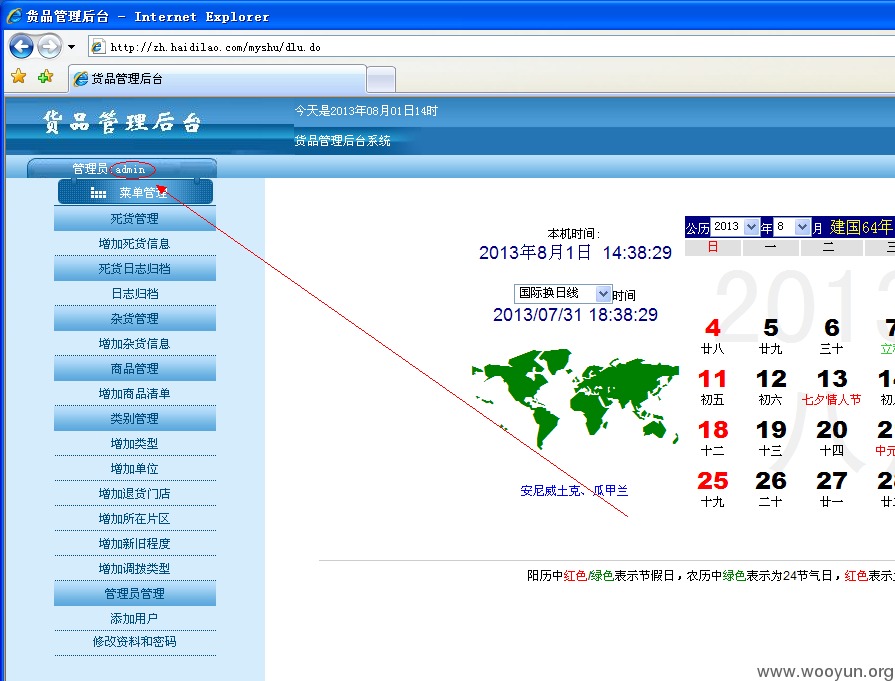Click the 货品管理后台系统 header text
The height and width of the screenshot is (681, 895).
pyautogui.click(x=342, y=140)
